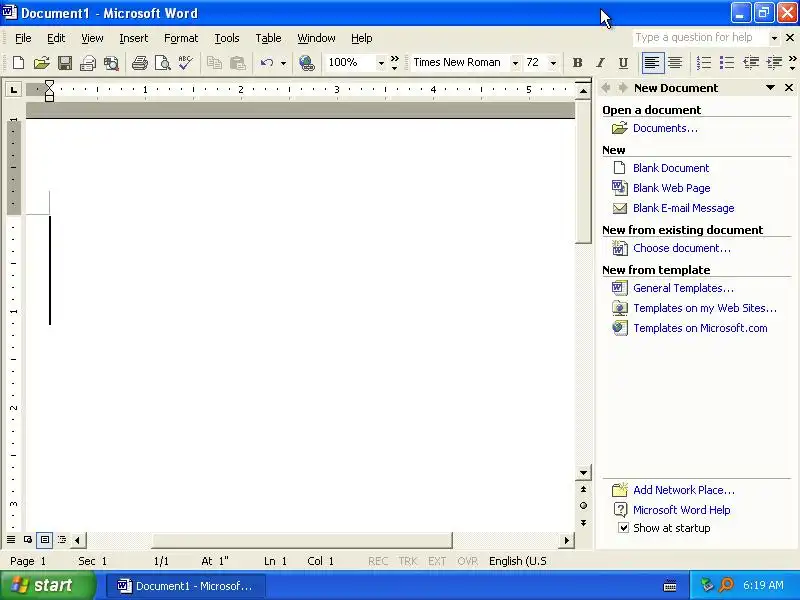Screen dimensions: 800x600
Task: Open the Tools menu
Action: pyautogui.click(x=227, y=38)
